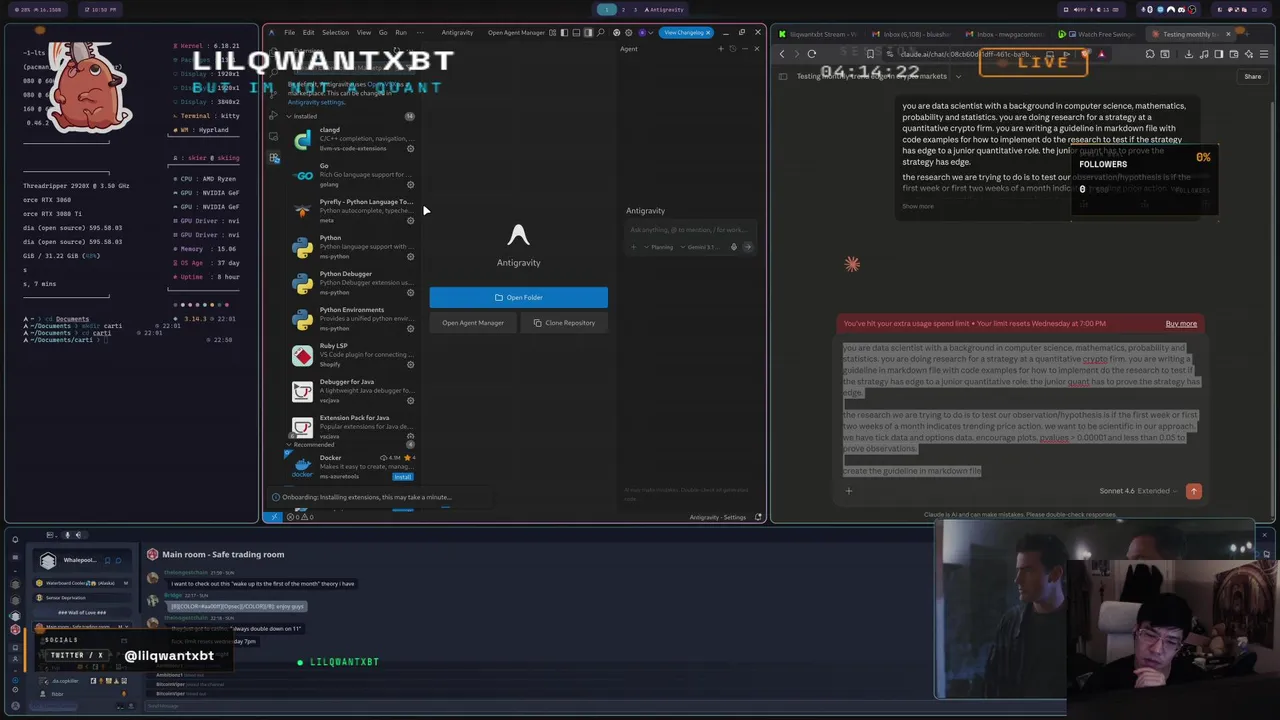Screen dimensions: 1280x720
Task: Click manage gear for Python Debugger extension
Action: pyautogui.click(x=410, y=292)
